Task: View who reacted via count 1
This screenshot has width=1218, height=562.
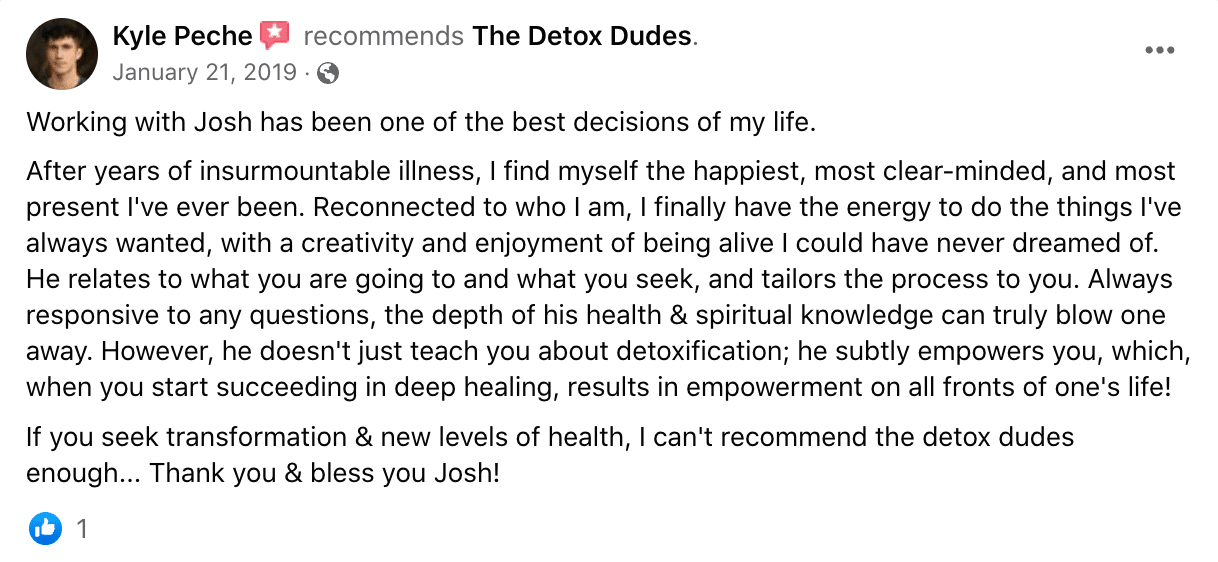Action: coord(82,529)
